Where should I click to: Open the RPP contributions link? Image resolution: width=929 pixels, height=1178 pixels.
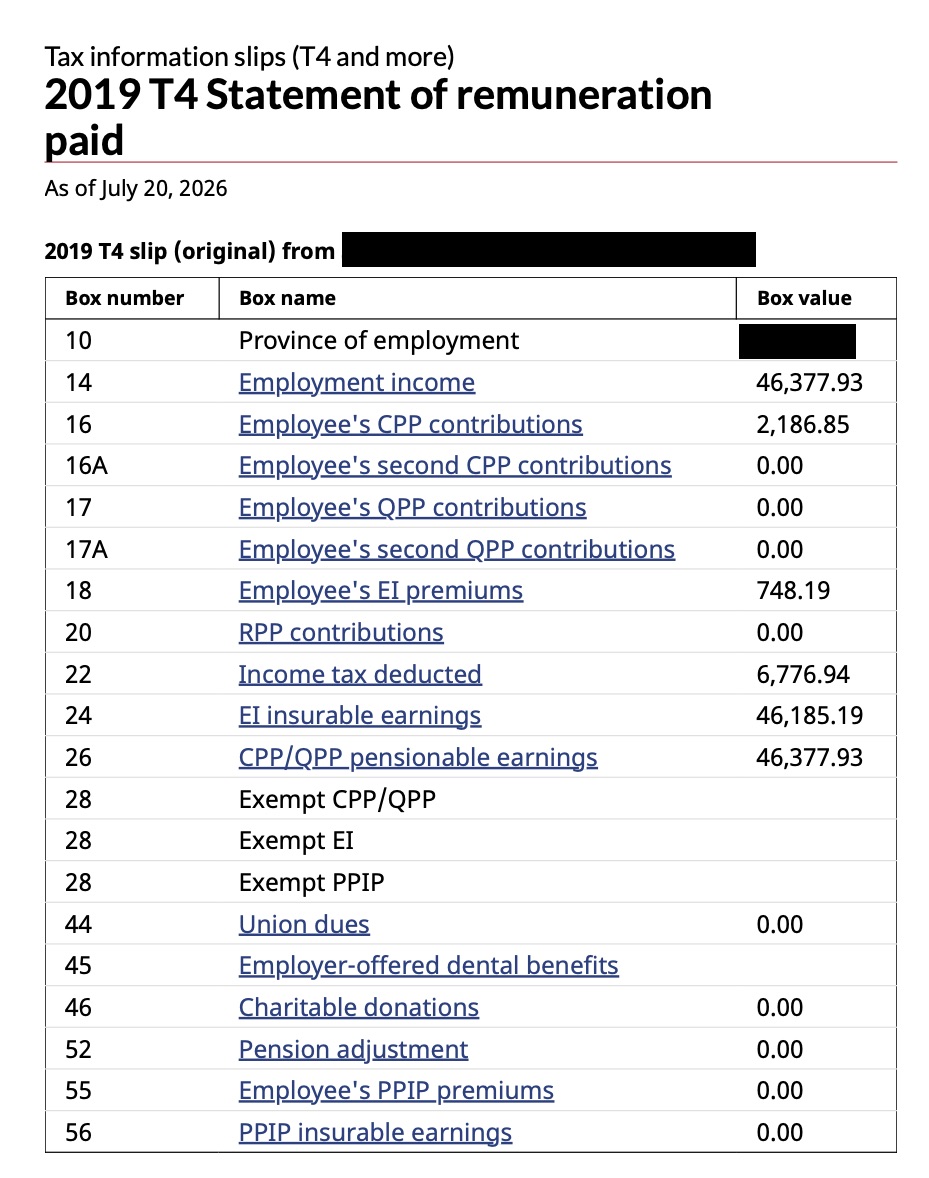tap(341, 633)
